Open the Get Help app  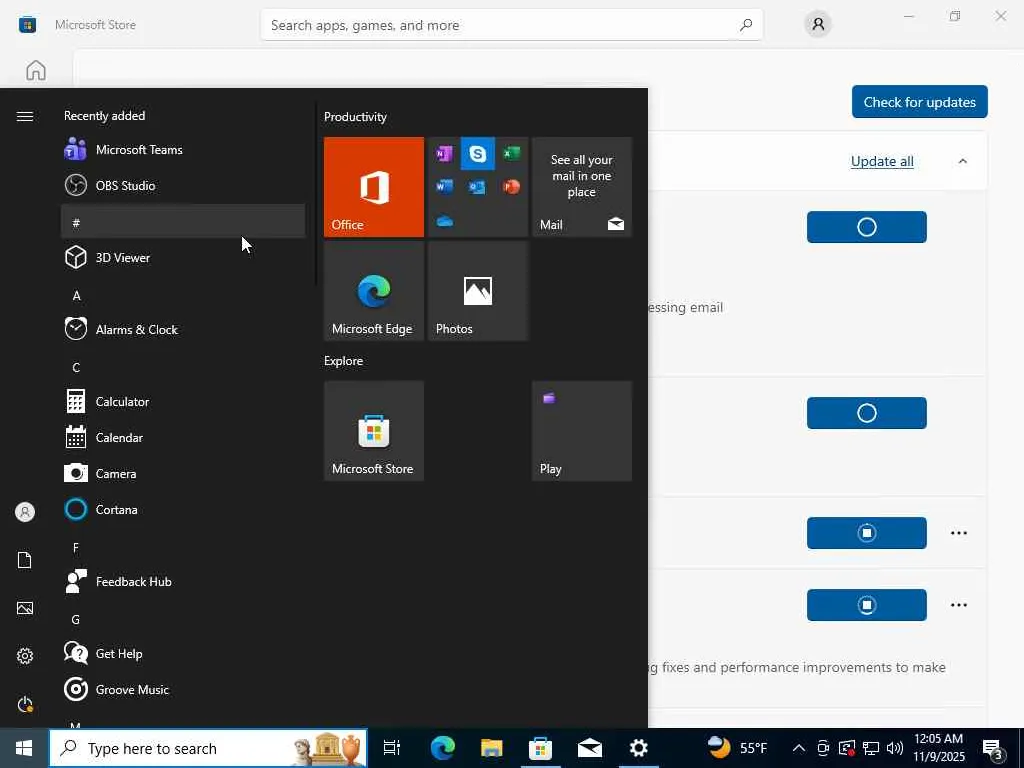click(183, 653)
